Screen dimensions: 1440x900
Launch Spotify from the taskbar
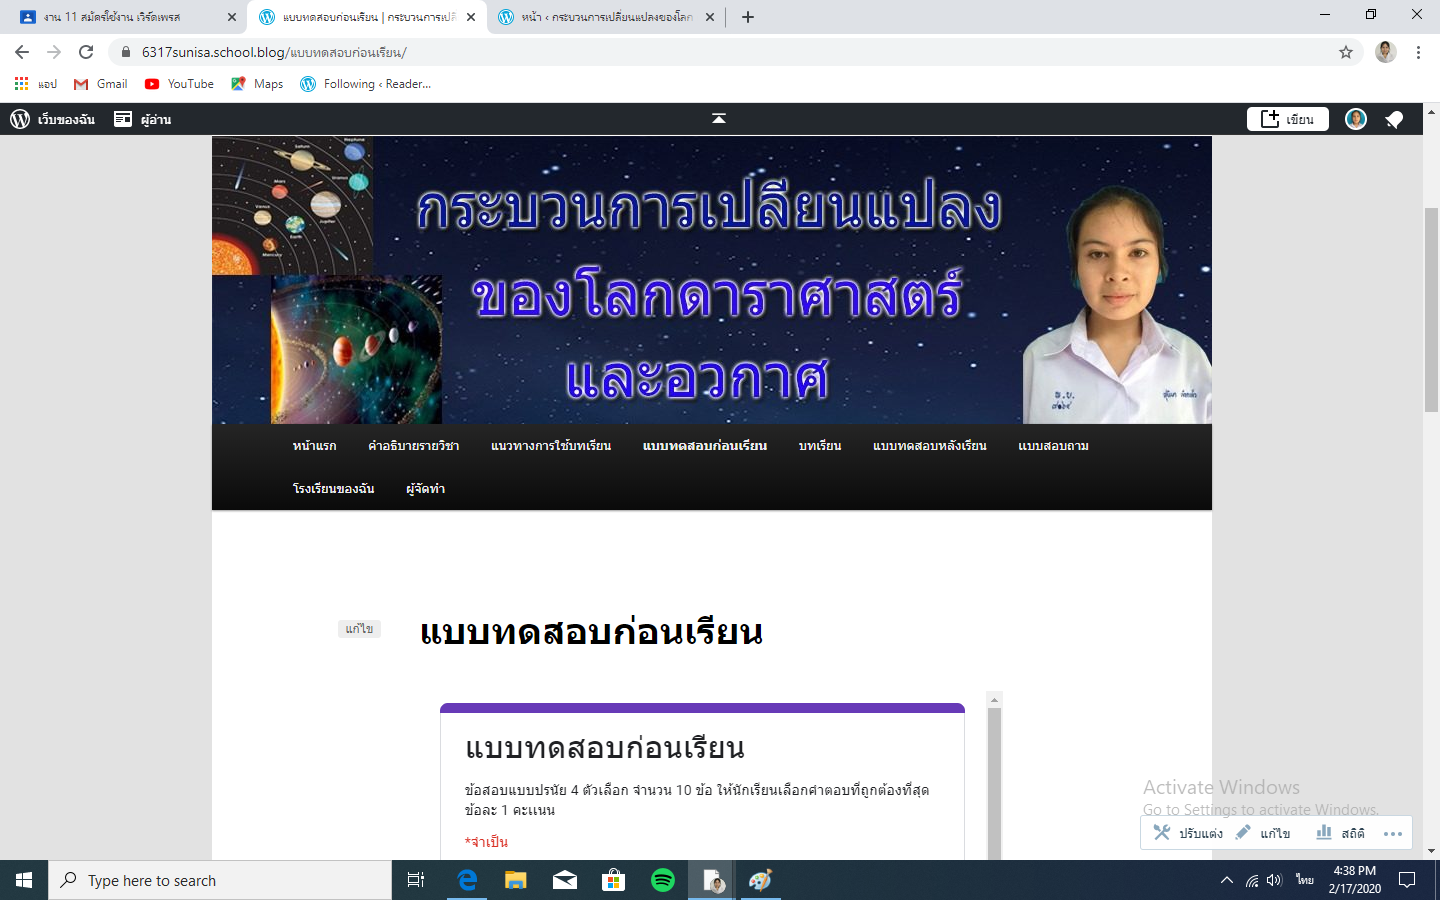coord(662,880)
